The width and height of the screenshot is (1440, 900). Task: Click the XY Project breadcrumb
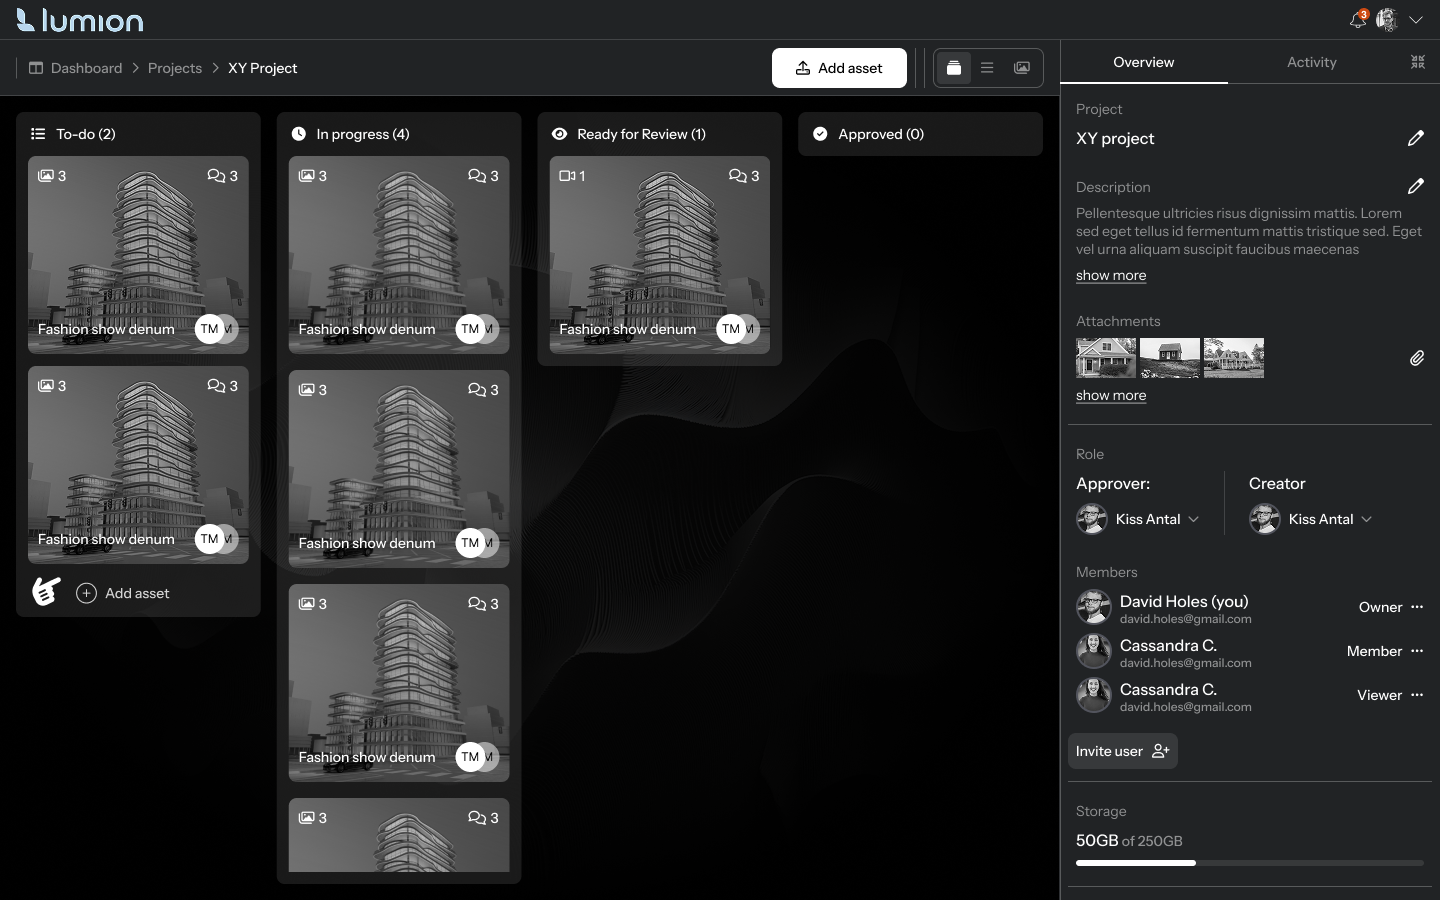pyautogui.click(x=263, y=68)
